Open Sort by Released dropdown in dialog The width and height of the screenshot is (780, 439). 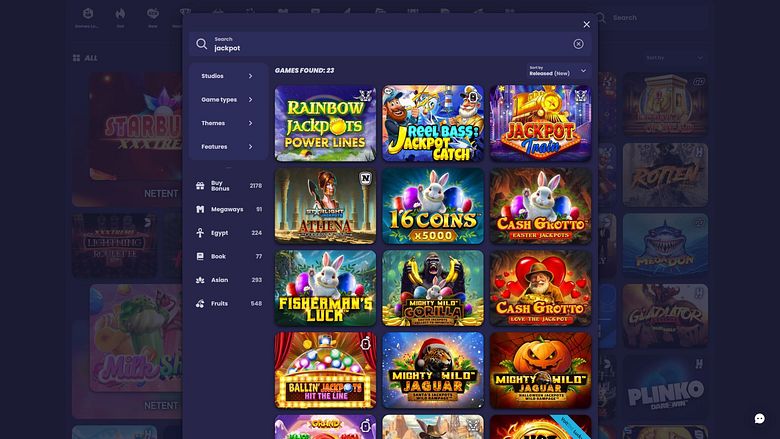(558, 71)
